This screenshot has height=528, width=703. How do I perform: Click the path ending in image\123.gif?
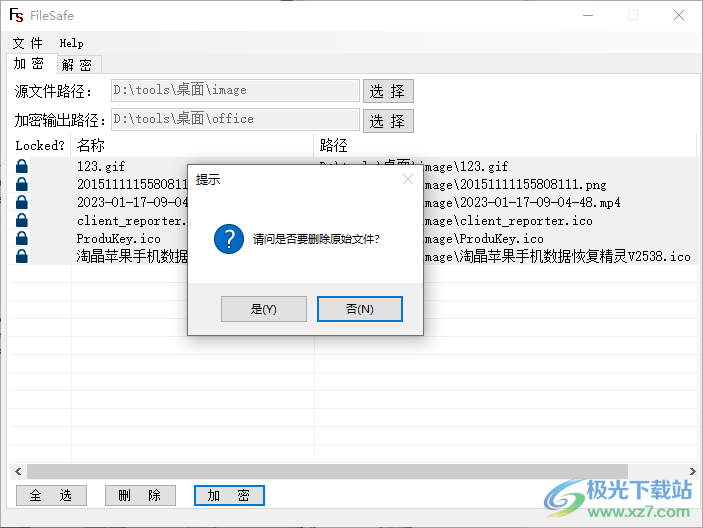(x=466, y=167)
